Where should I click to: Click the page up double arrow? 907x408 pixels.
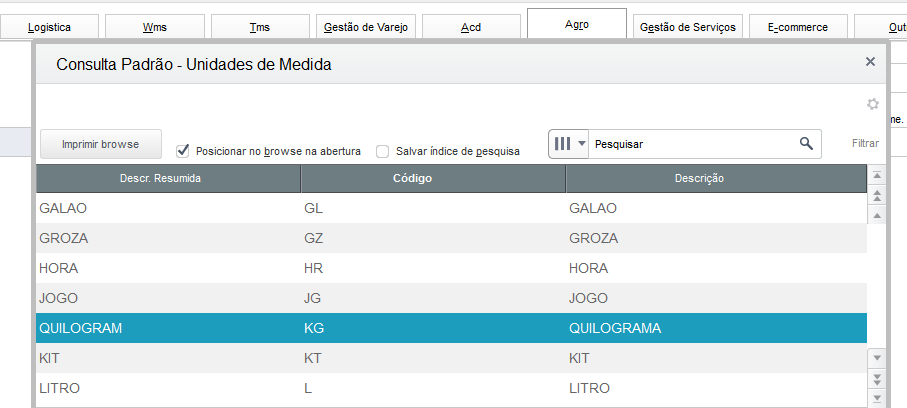(x=877, y=195)
